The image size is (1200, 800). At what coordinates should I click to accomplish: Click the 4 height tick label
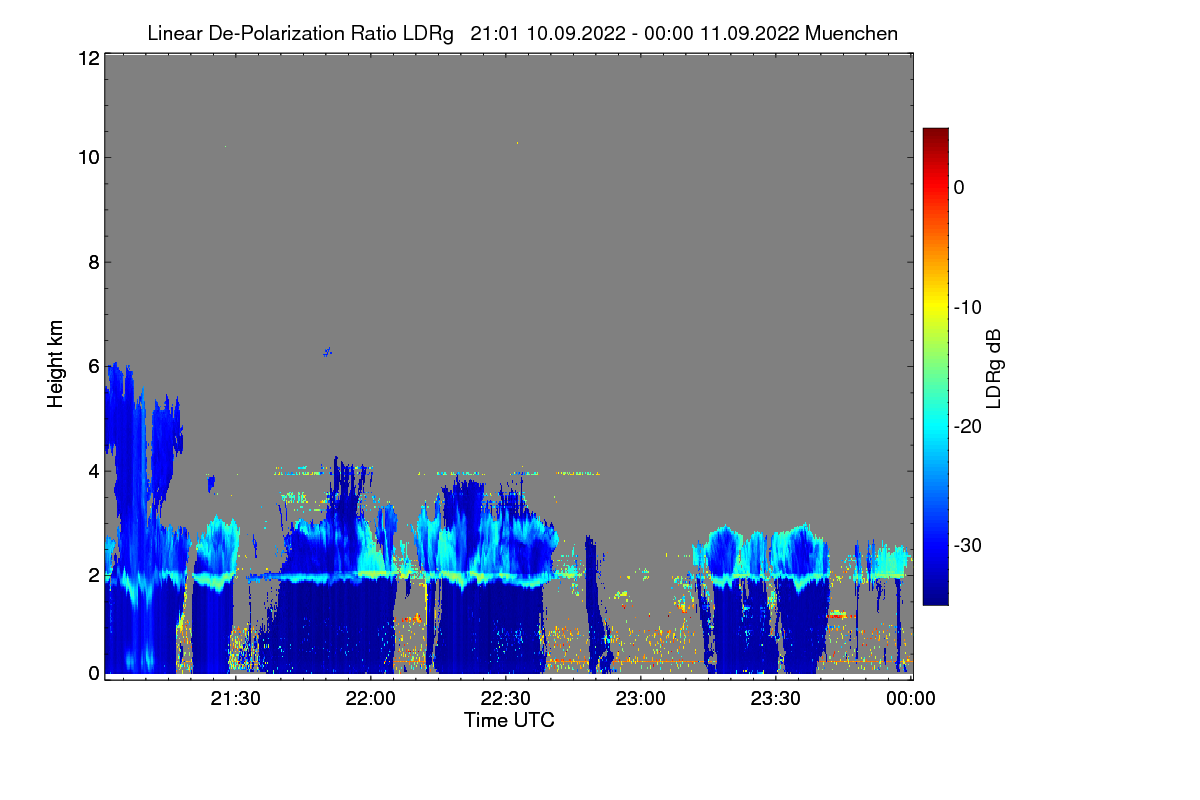pos(92,470)
